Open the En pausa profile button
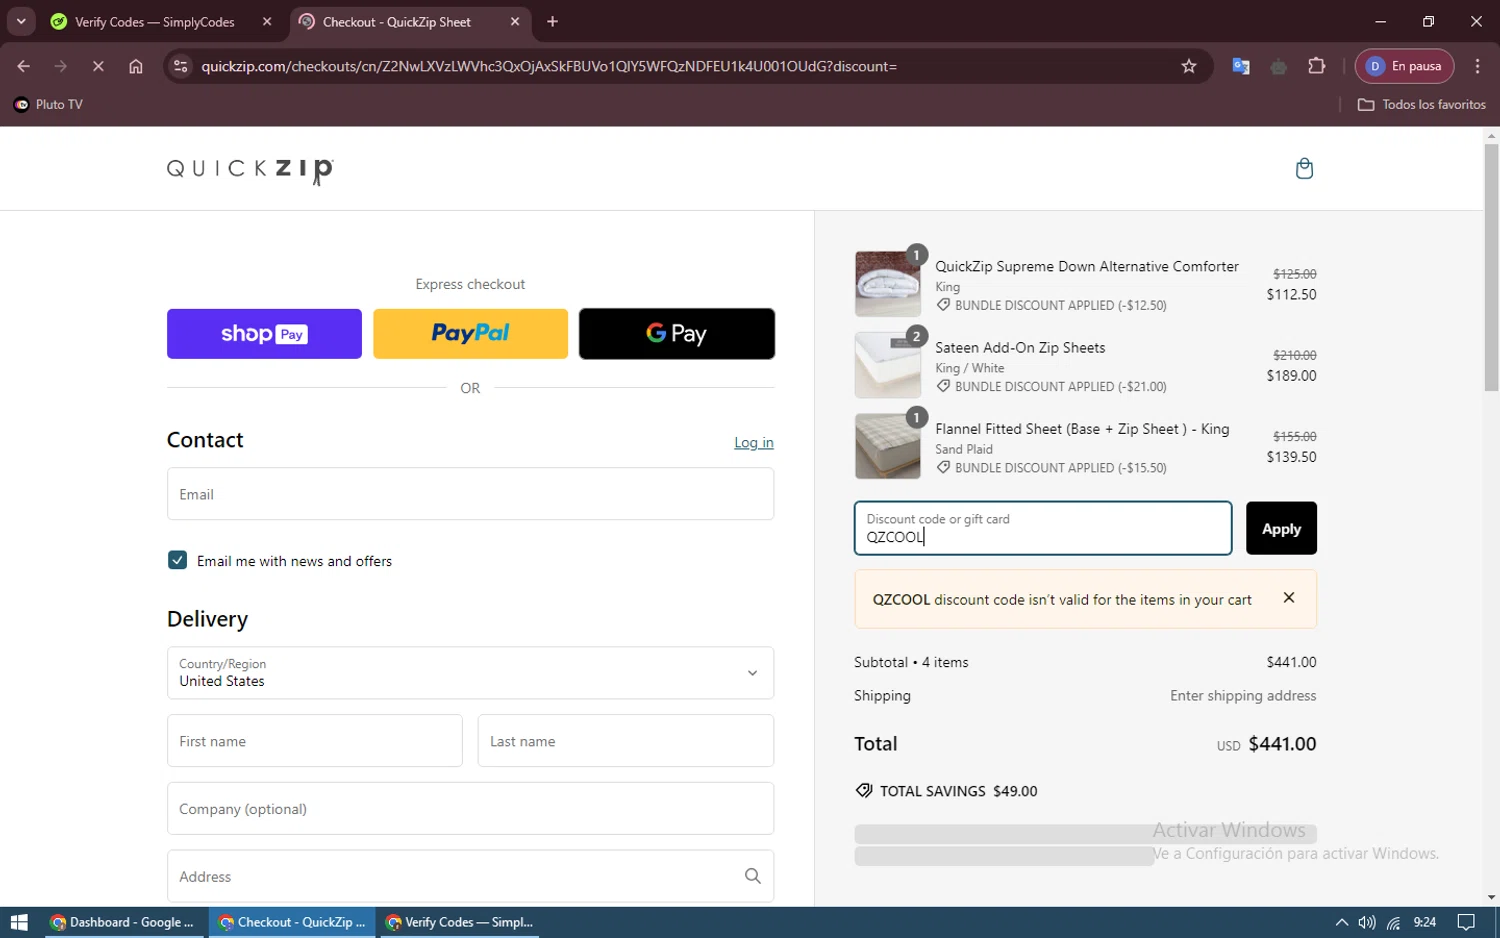 [1405, 66]
